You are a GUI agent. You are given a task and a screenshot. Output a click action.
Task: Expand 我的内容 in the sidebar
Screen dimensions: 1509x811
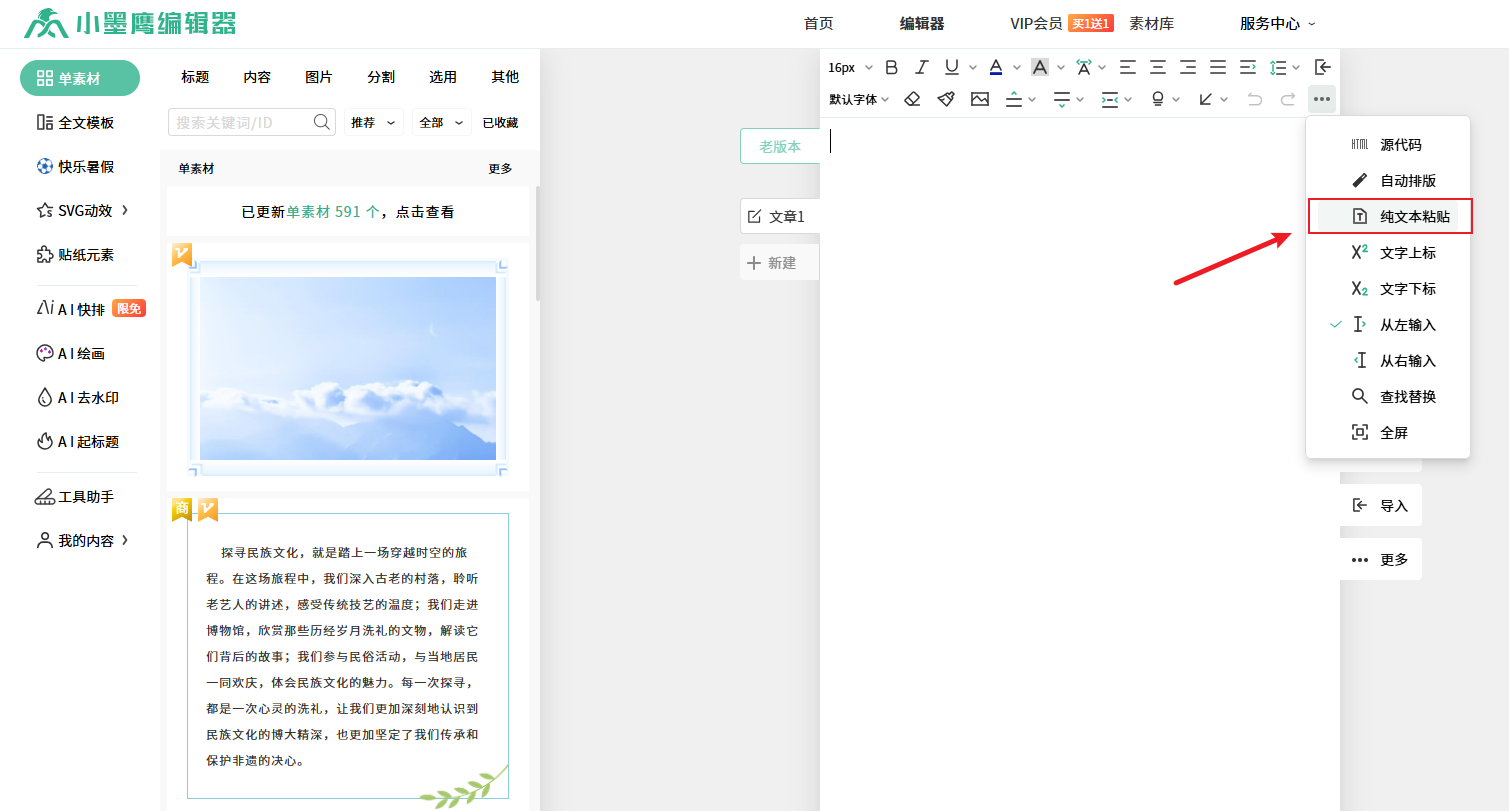84,540
